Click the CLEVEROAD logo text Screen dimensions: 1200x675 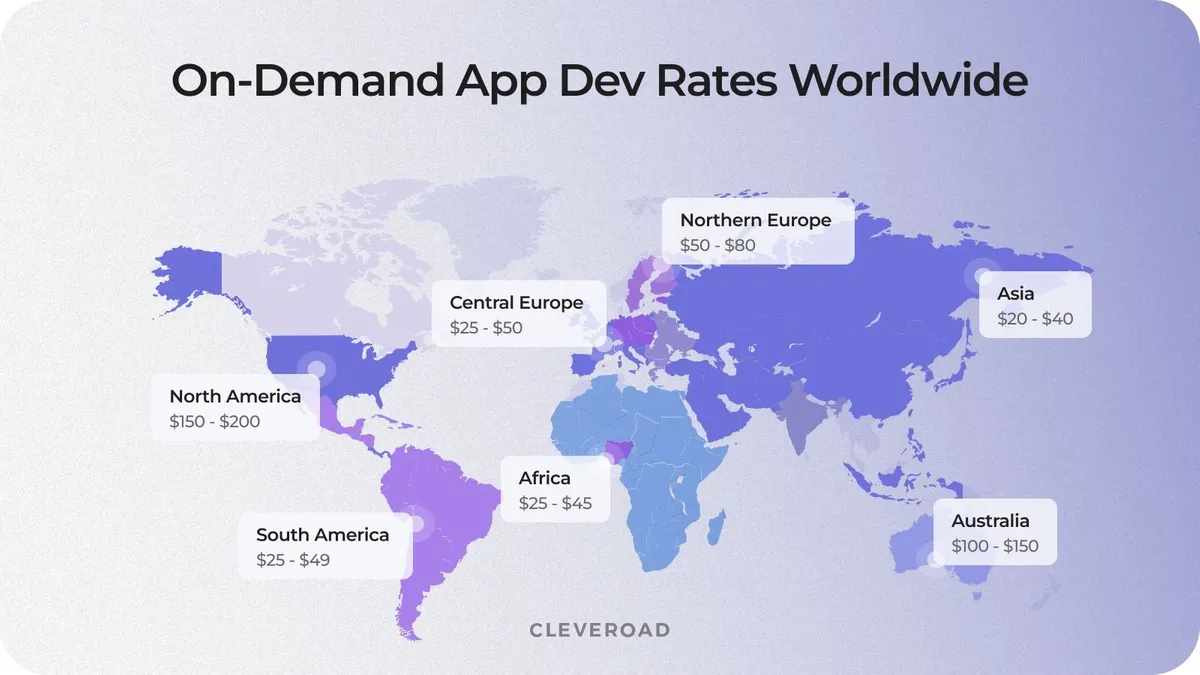pos(599,630)
